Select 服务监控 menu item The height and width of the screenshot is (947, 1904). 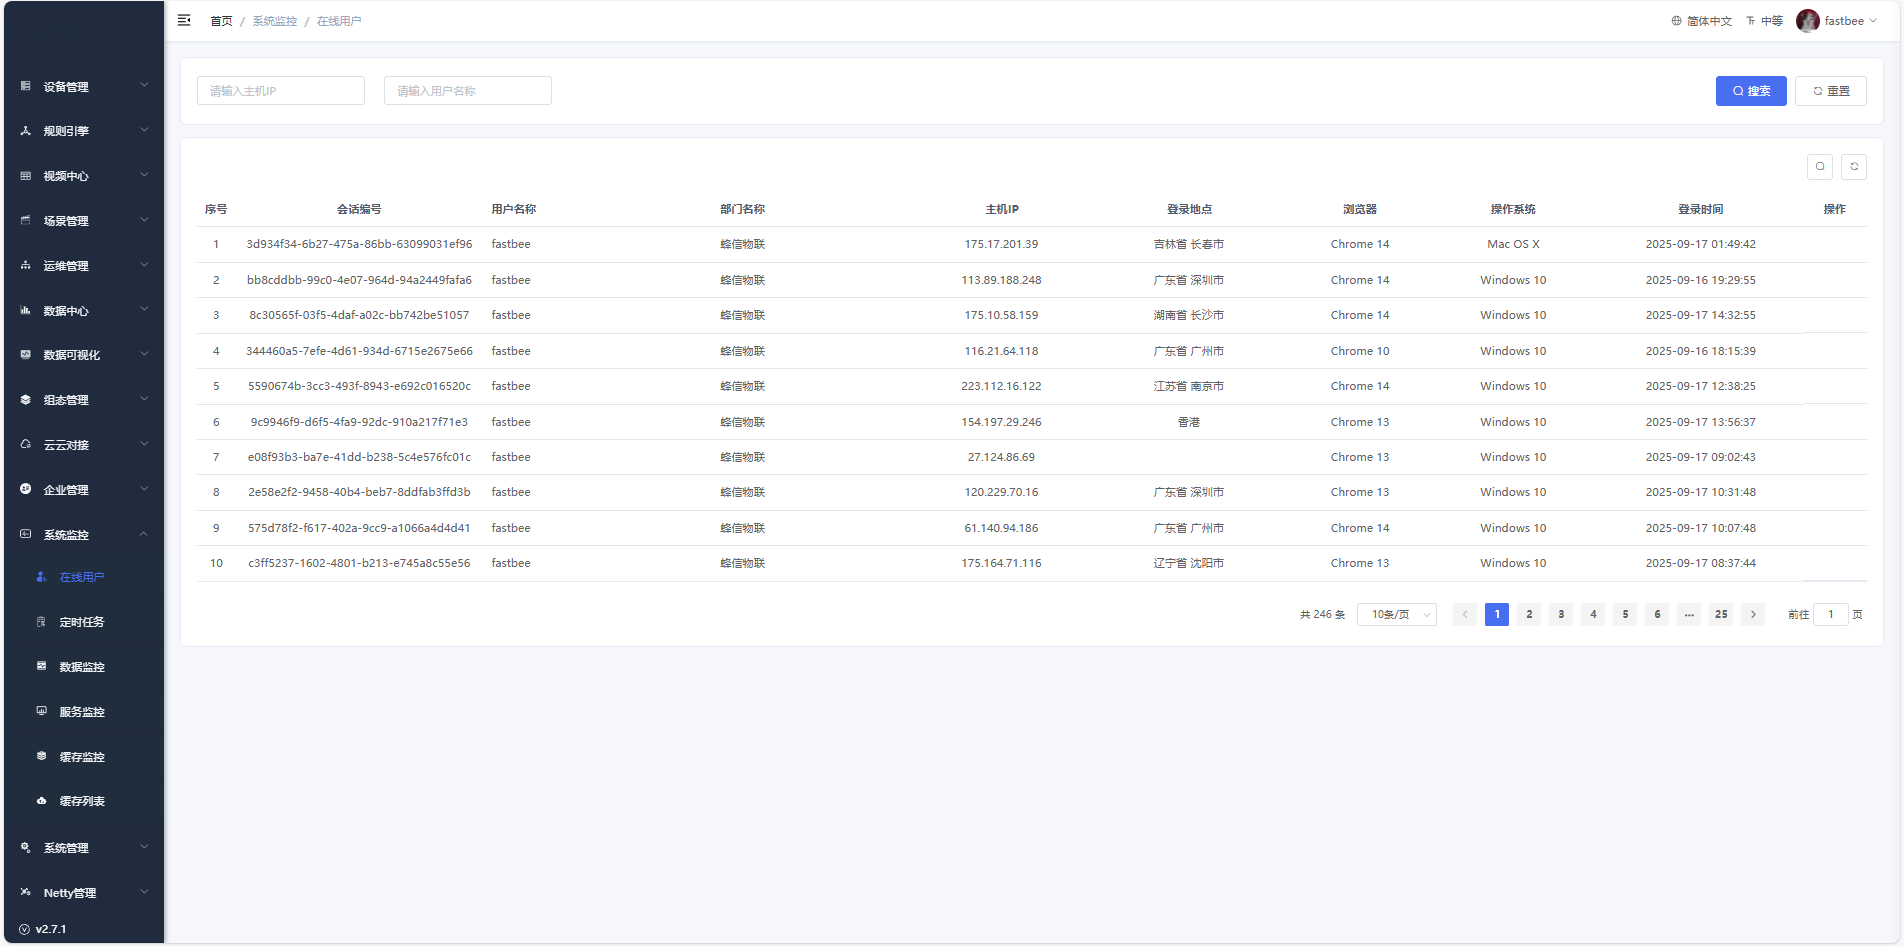click(82, 712)
